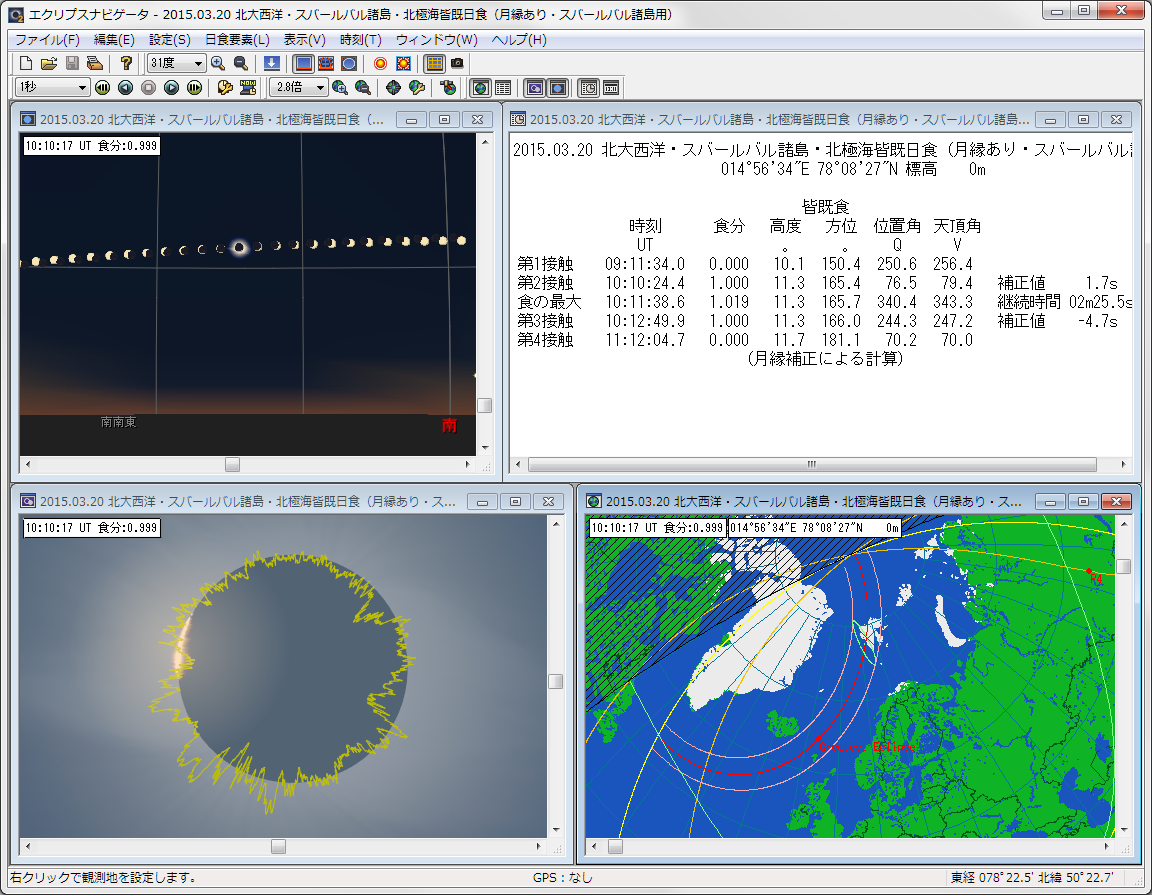Click the Open folder icon
The image size is (1152, 895).
48,63
